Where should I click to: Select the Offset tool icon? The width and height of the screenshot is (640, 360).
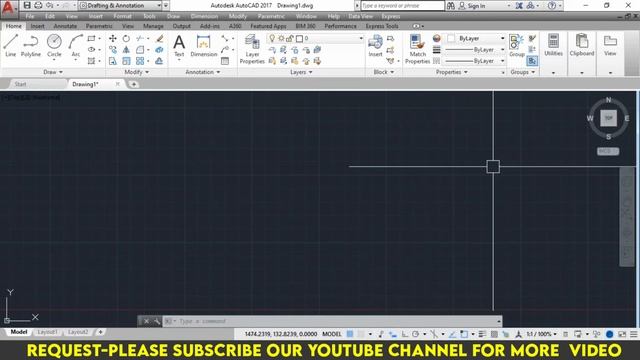pyautogui.click(x=159, y=61)
